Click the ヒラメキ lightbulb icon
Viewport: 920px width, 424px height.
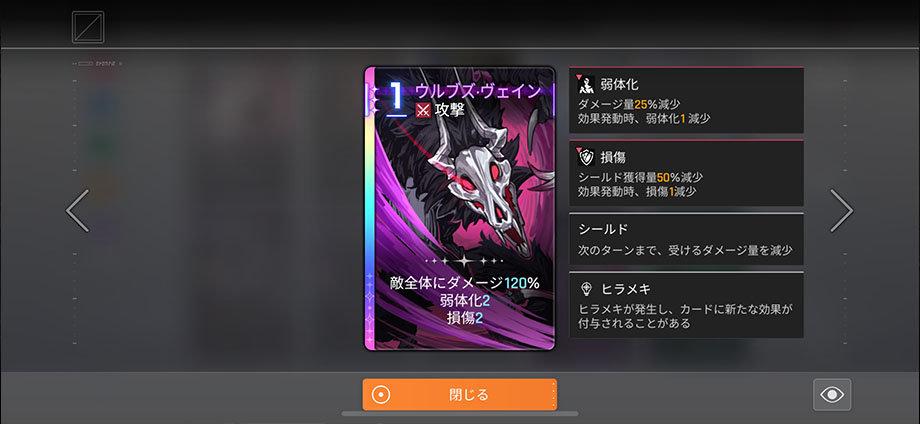coord(586,289)
